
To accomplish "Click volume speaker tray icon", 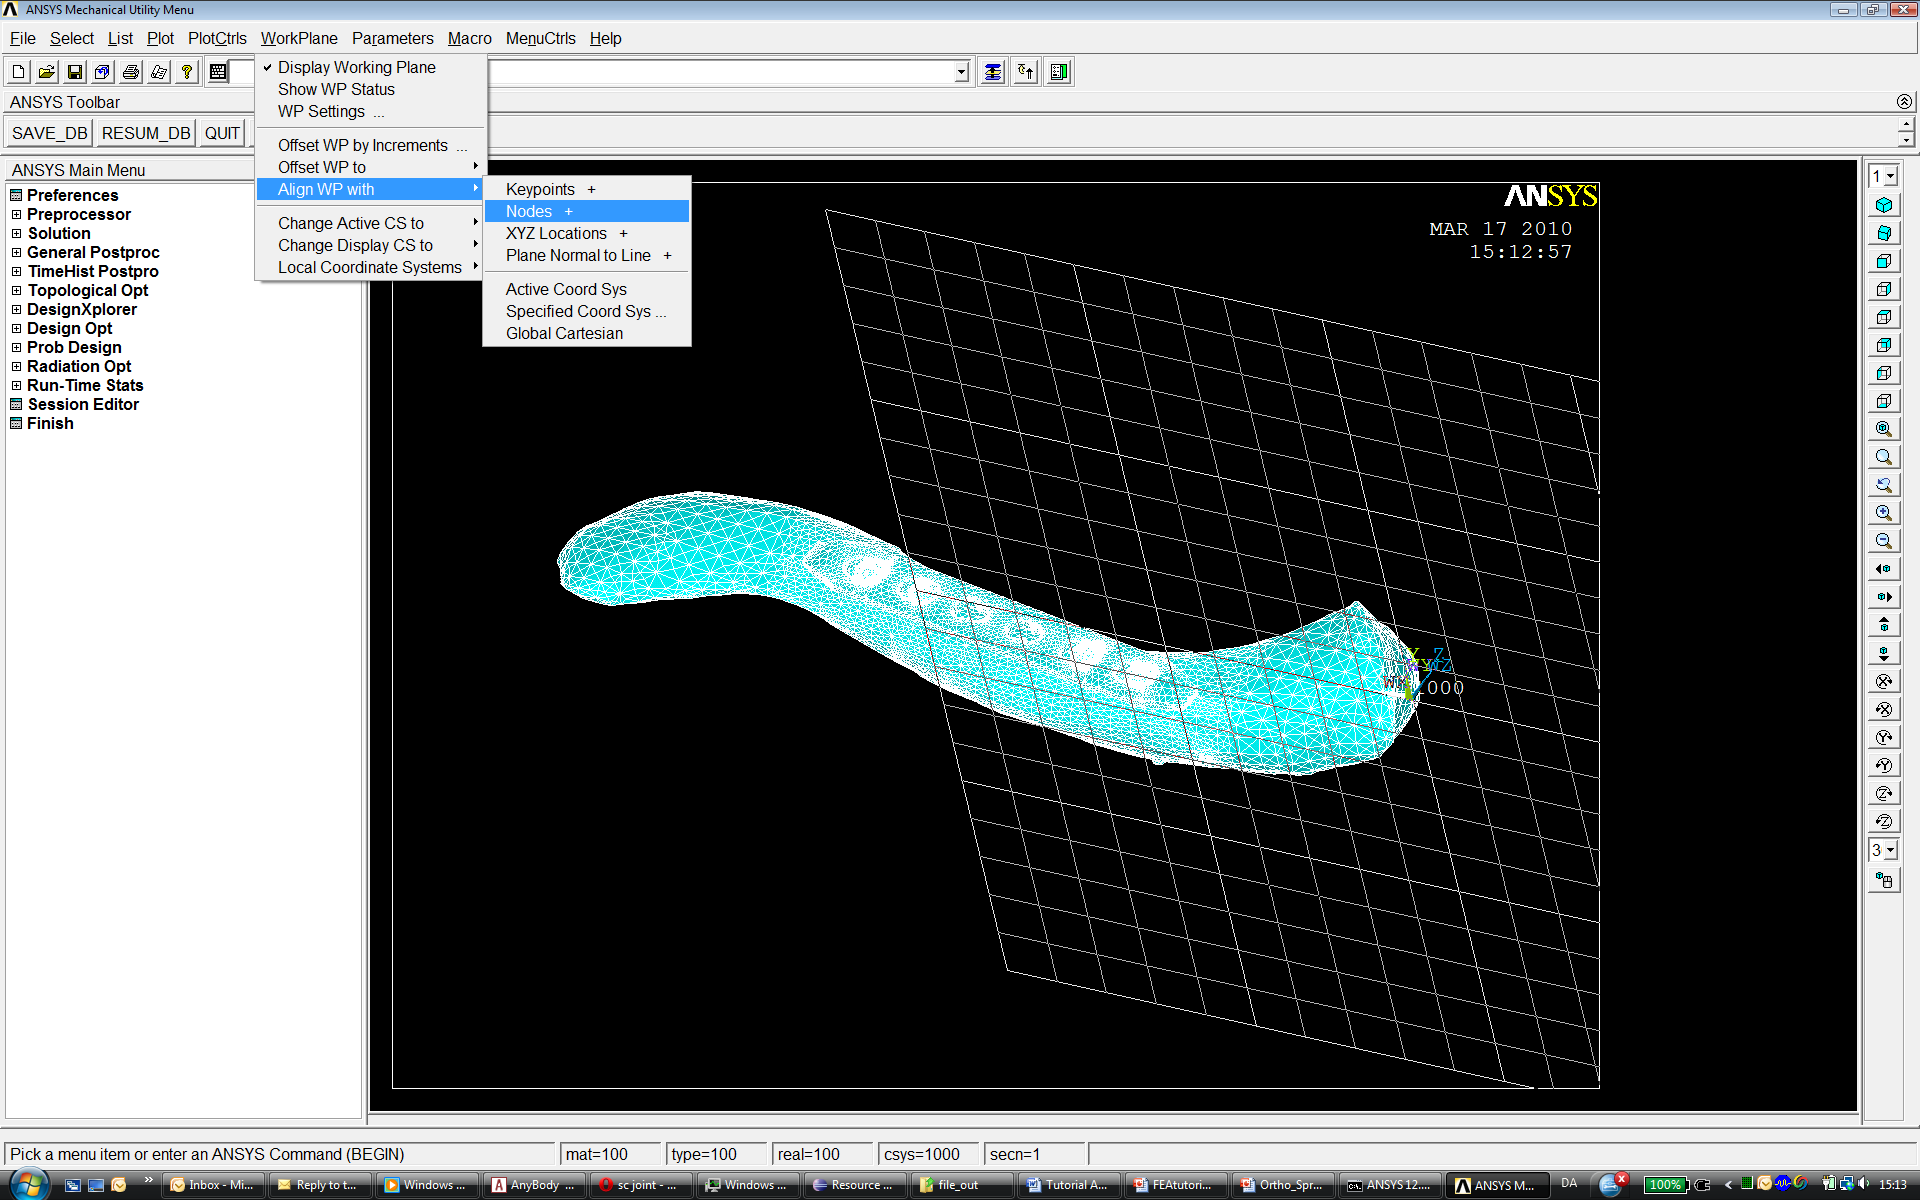I will 1864,1184.
